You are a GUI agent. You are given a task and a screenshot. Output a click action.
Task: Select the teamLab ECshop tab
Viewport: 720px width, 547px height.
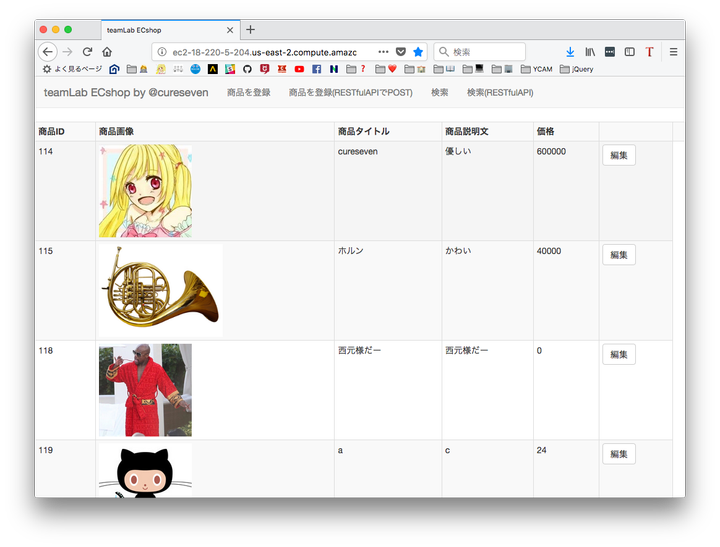click(170, 30)
